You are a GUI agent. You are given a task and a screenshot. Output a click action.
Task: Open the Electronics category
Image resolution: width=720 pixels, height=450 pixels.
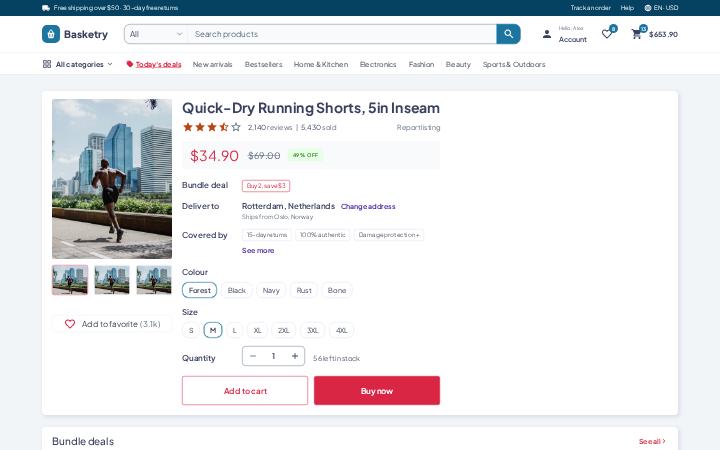click(378, 64)
